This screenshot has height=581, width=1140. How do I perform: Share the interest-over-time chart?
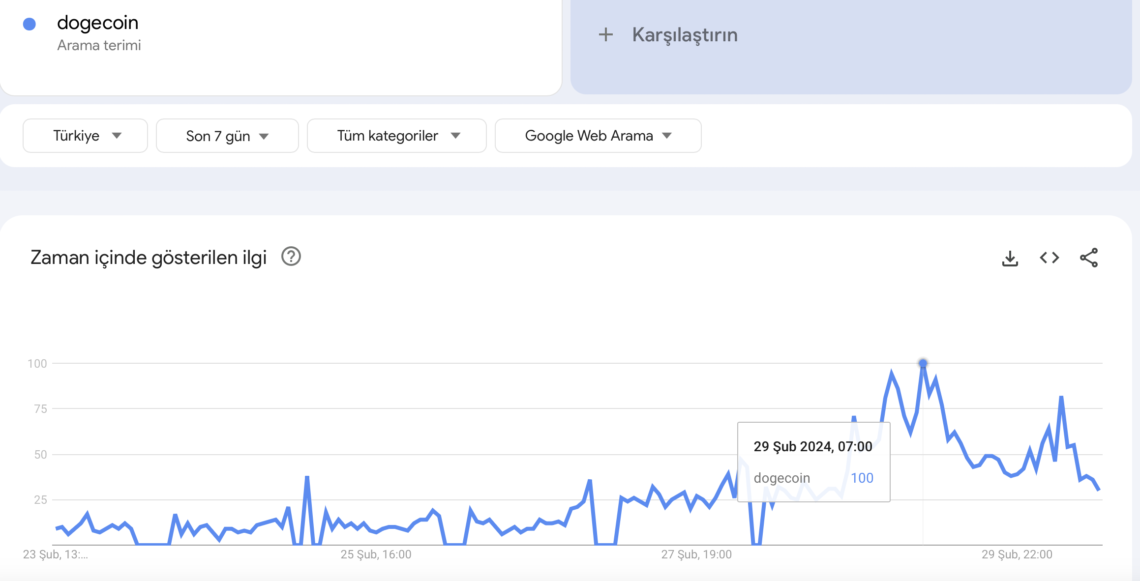click(x=1088, y=257)
